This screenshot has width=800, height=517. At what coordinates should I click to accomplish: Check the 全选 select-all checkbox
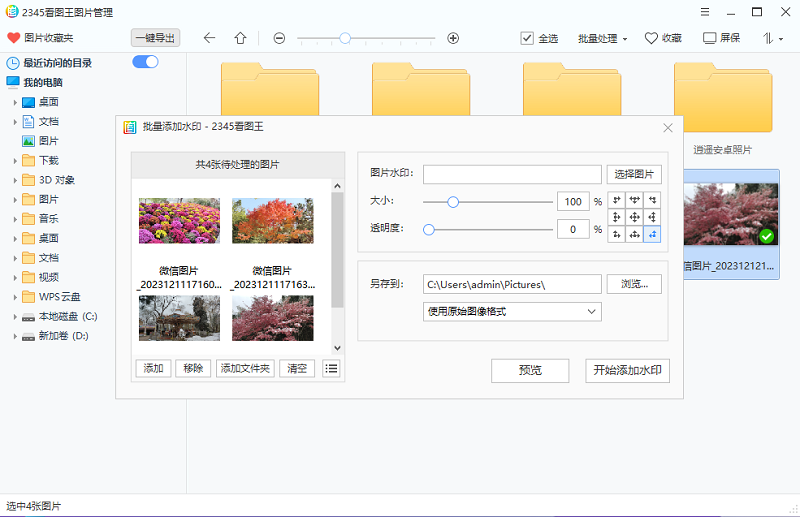click(x=527, y=38)
